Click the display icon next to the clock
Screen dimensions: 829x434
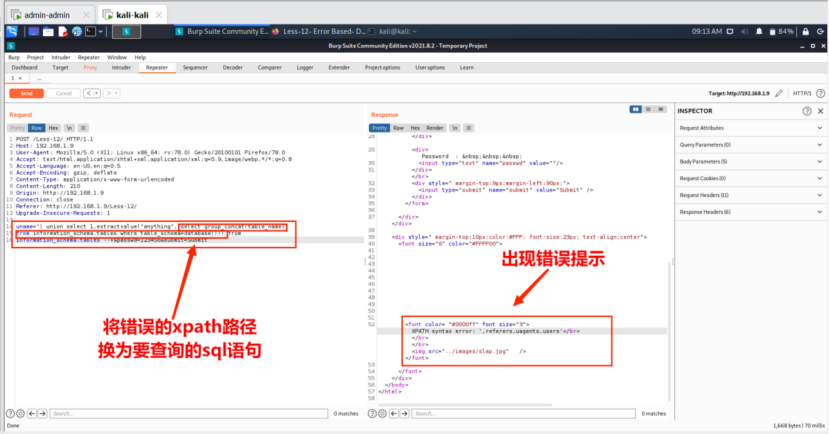click(x=730, y=32)
